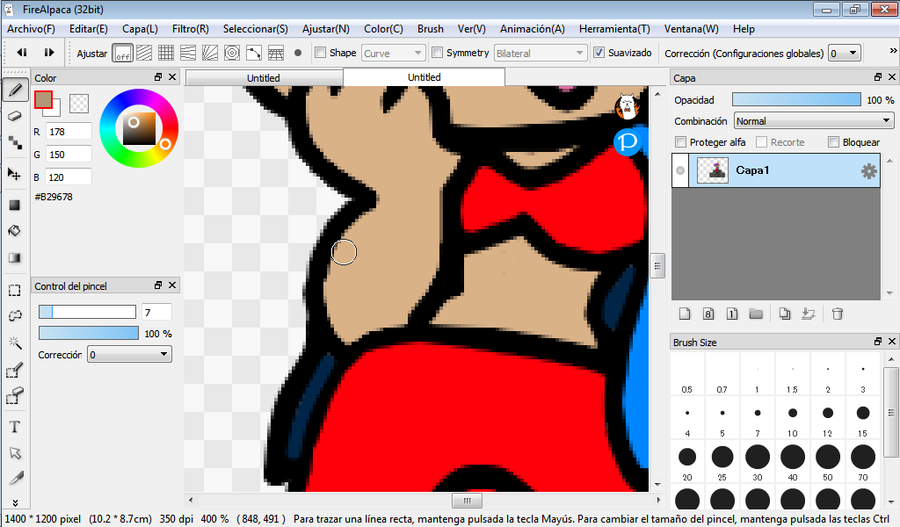Go to previous with the left arrow button
Screen dimensions: 900x527
pos(22,52)
